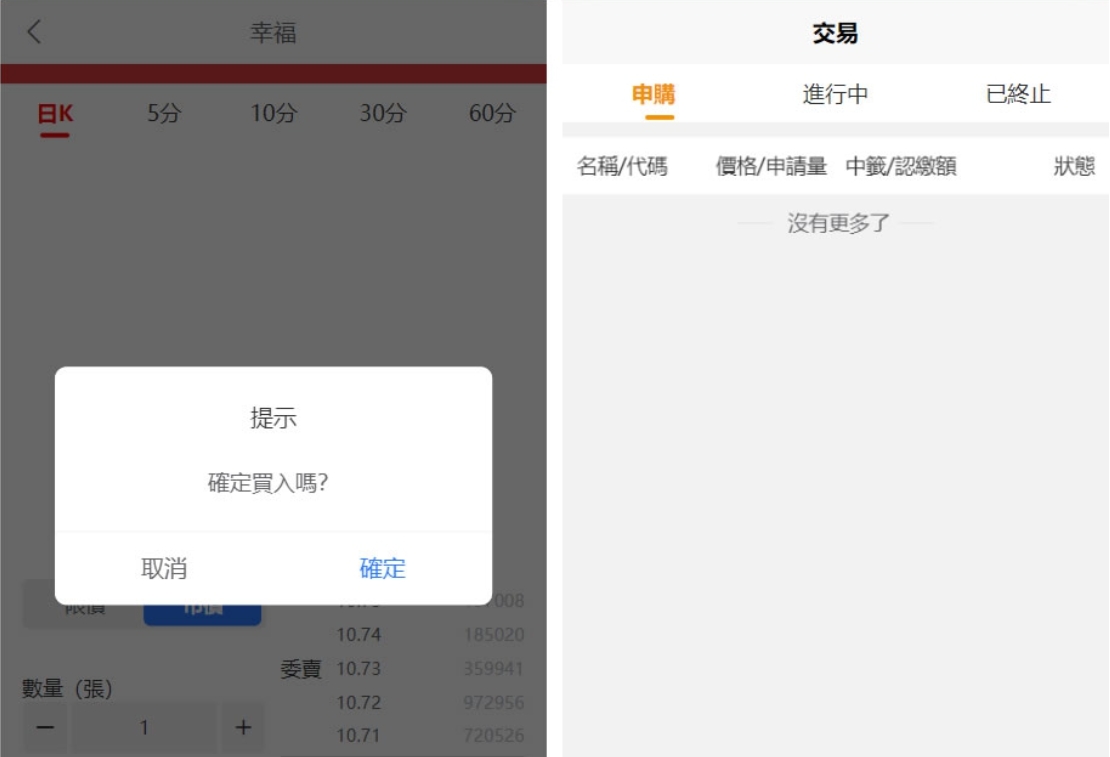Decrease quantity with the minus button
Image resolution: width=1110 pixels, height=757 pixels.
pyautogui.click(x=45, y=727)
